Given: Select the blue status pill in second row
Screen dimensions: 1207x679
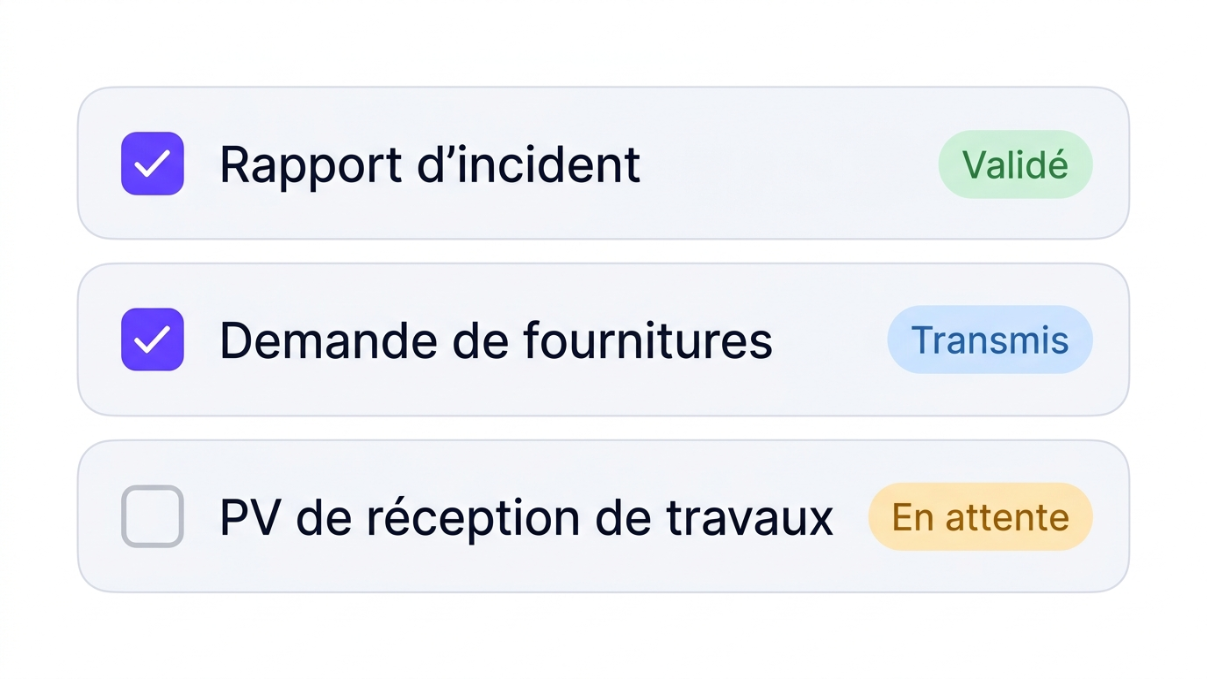Looking at the screenshot, I should click(990, 340).
